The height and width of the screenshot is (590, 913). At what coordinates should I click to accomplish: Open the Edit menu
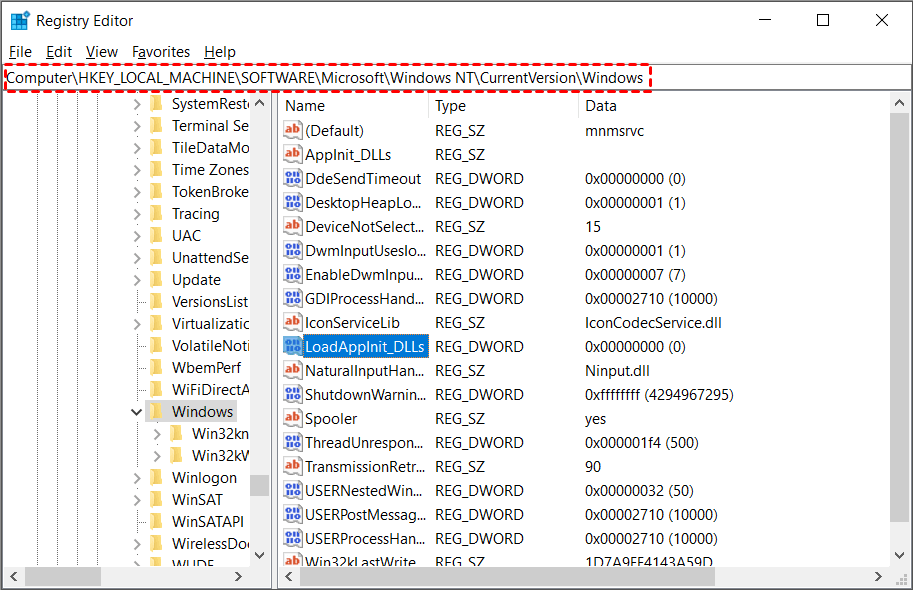point(59,52)
